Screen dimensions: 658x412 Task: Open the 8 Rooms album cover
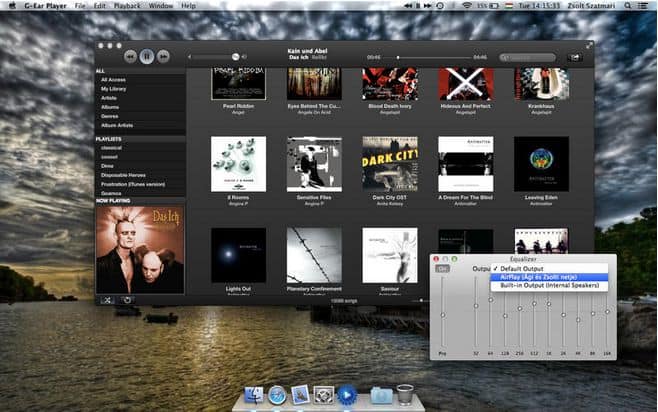click(238, 164)
